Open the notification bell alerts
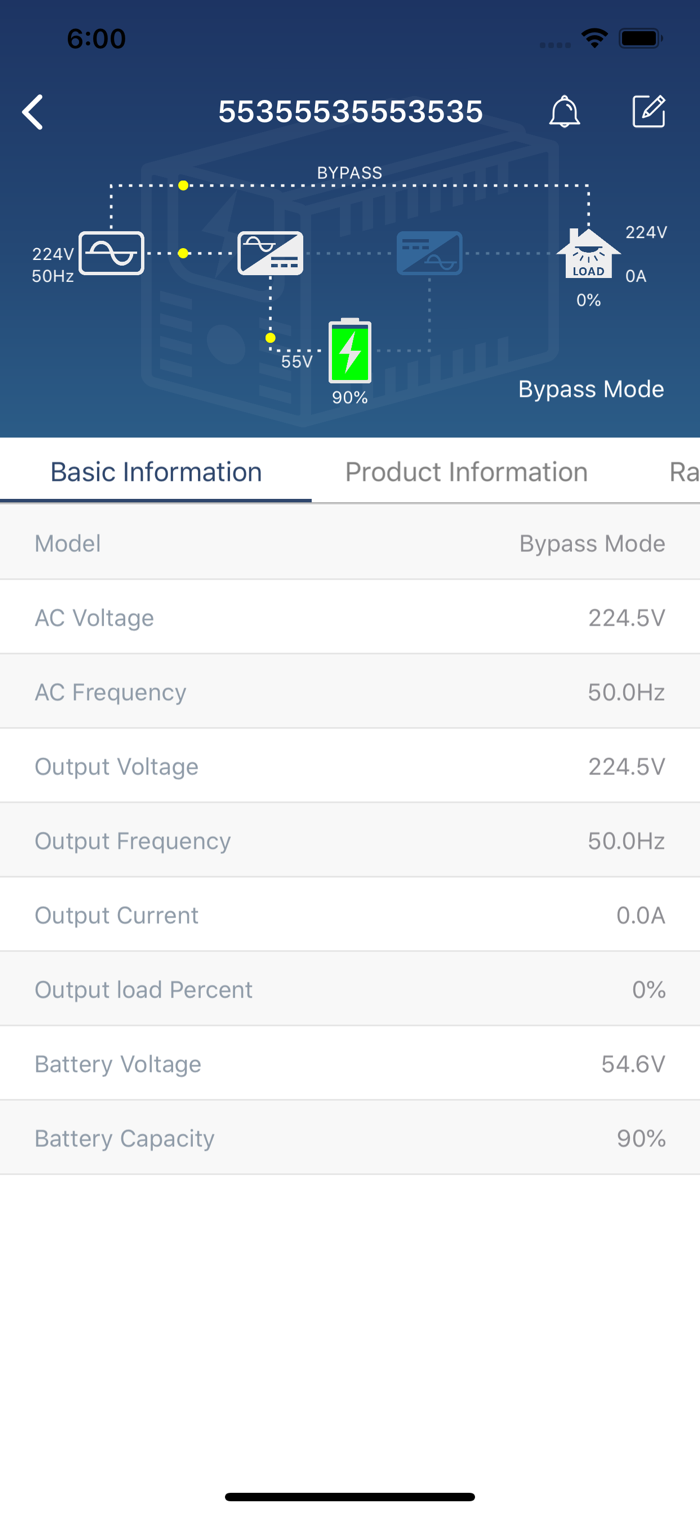The width and height of the screenshot is (700, 1515). pyautogui.click(x=565, y=112)
